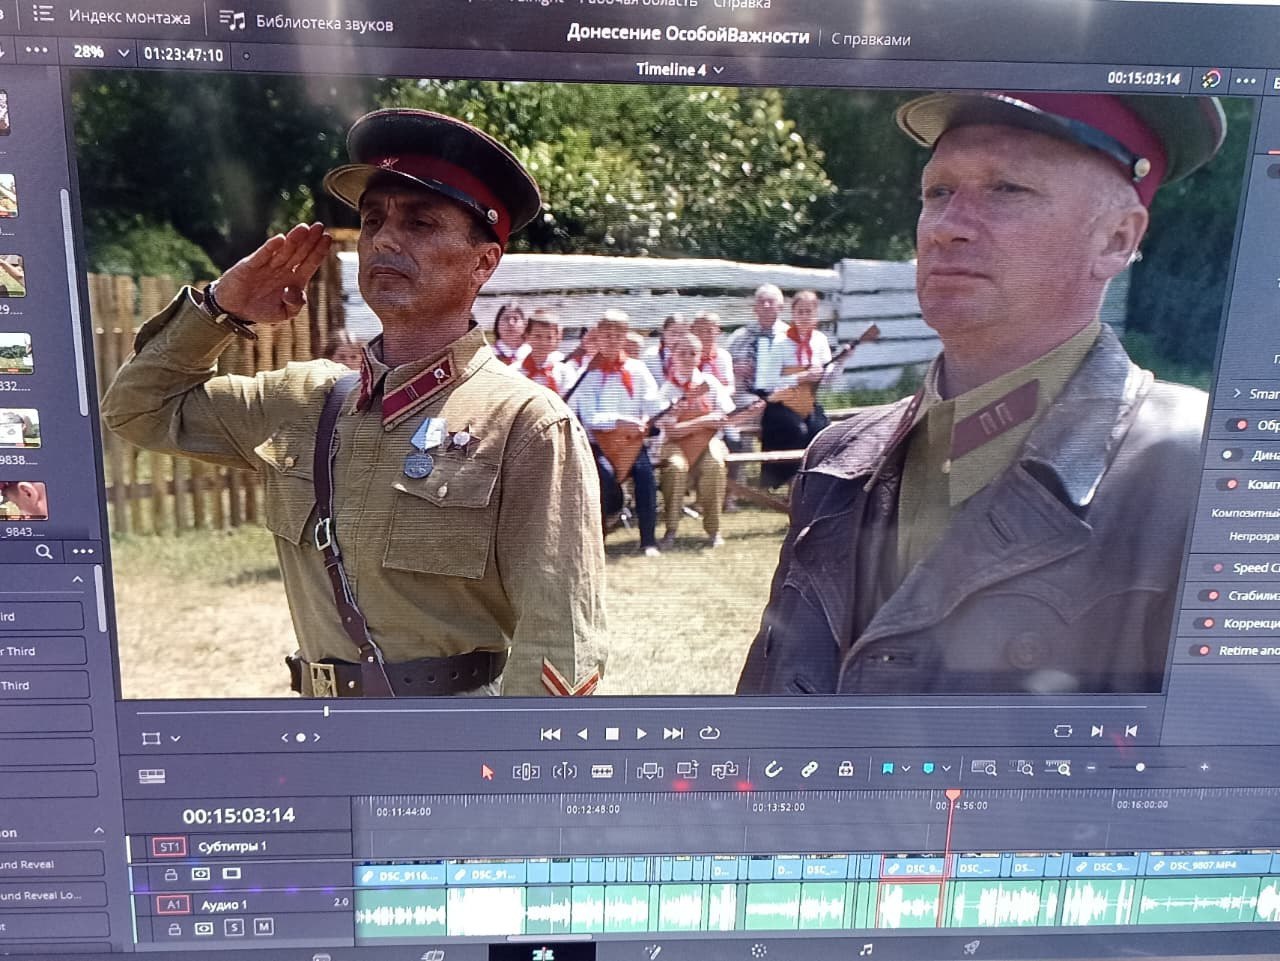This screenshot has height=961, width=1280.
Task: Go to previous edit point button
Action: pos(1131,731)
